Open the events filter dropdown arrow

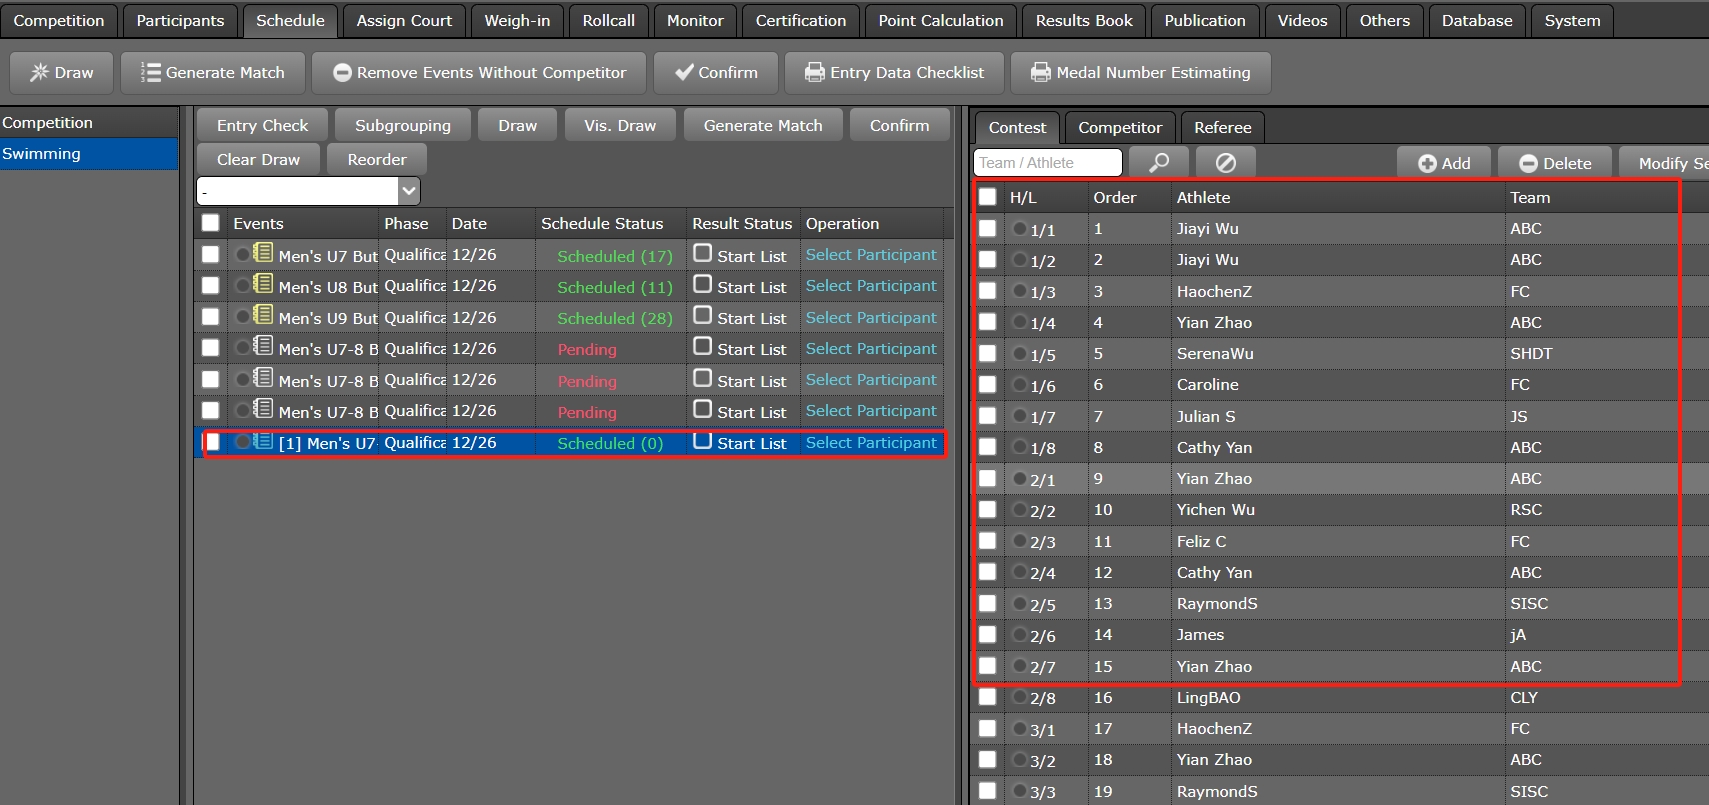pyautogui.click(x=408, y=190)
